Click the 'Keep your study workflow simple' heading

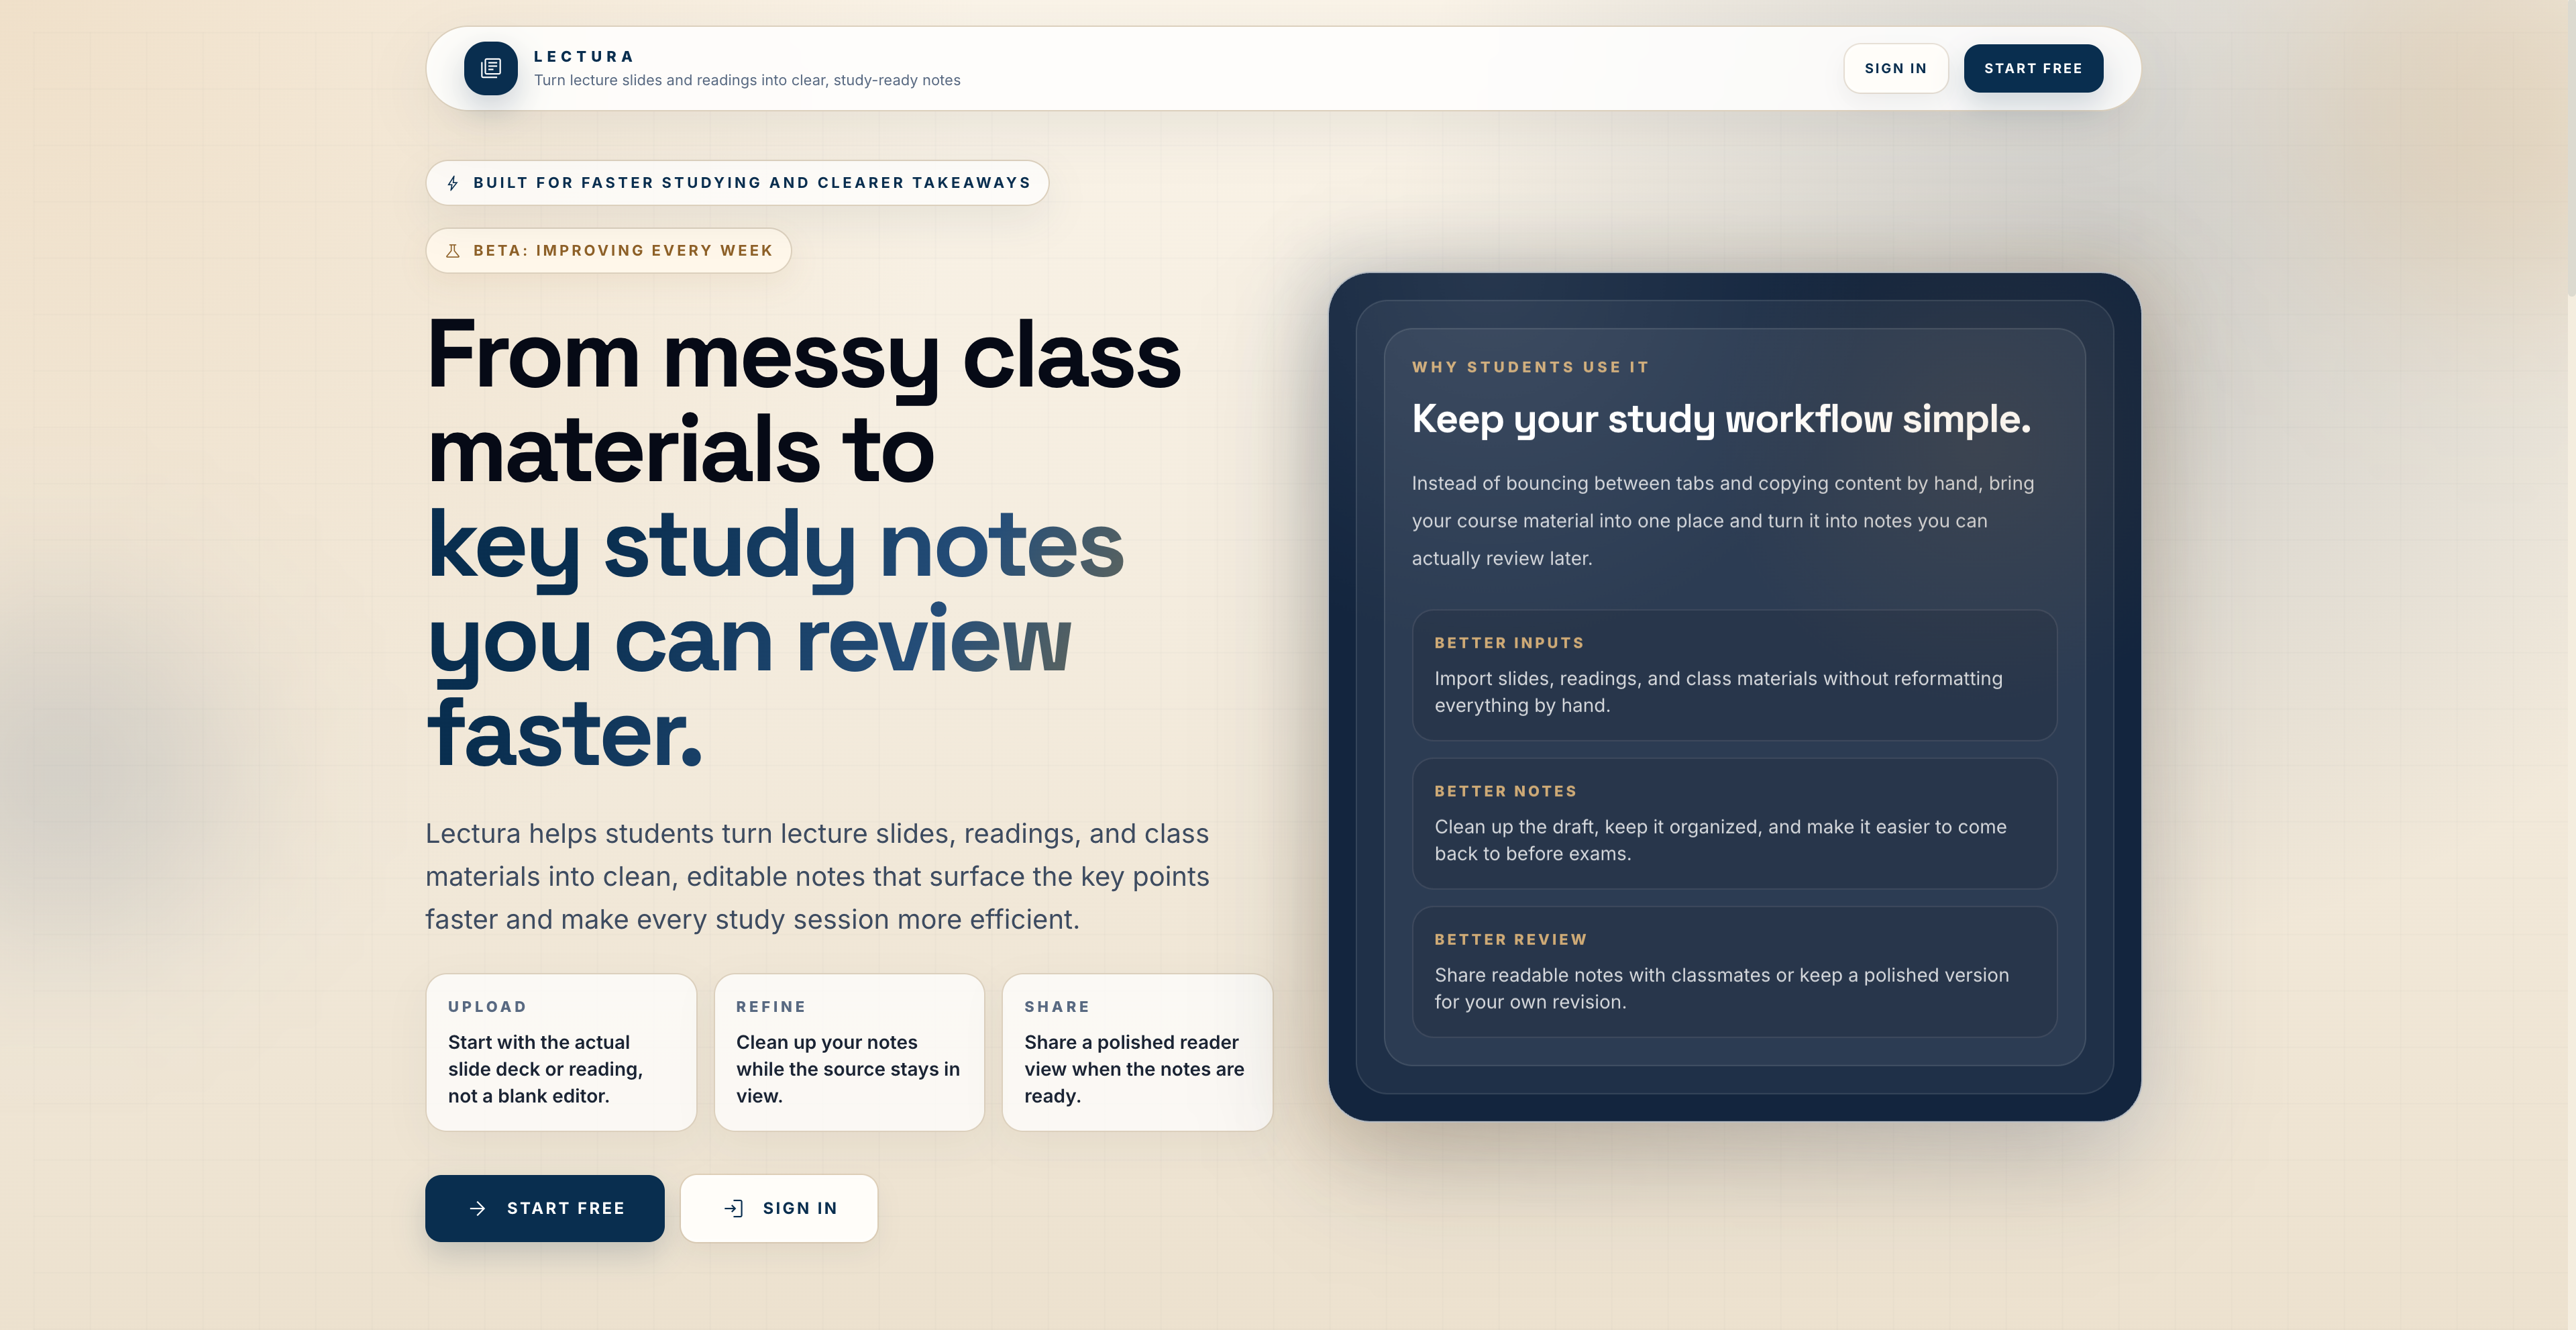point(1721,419)
